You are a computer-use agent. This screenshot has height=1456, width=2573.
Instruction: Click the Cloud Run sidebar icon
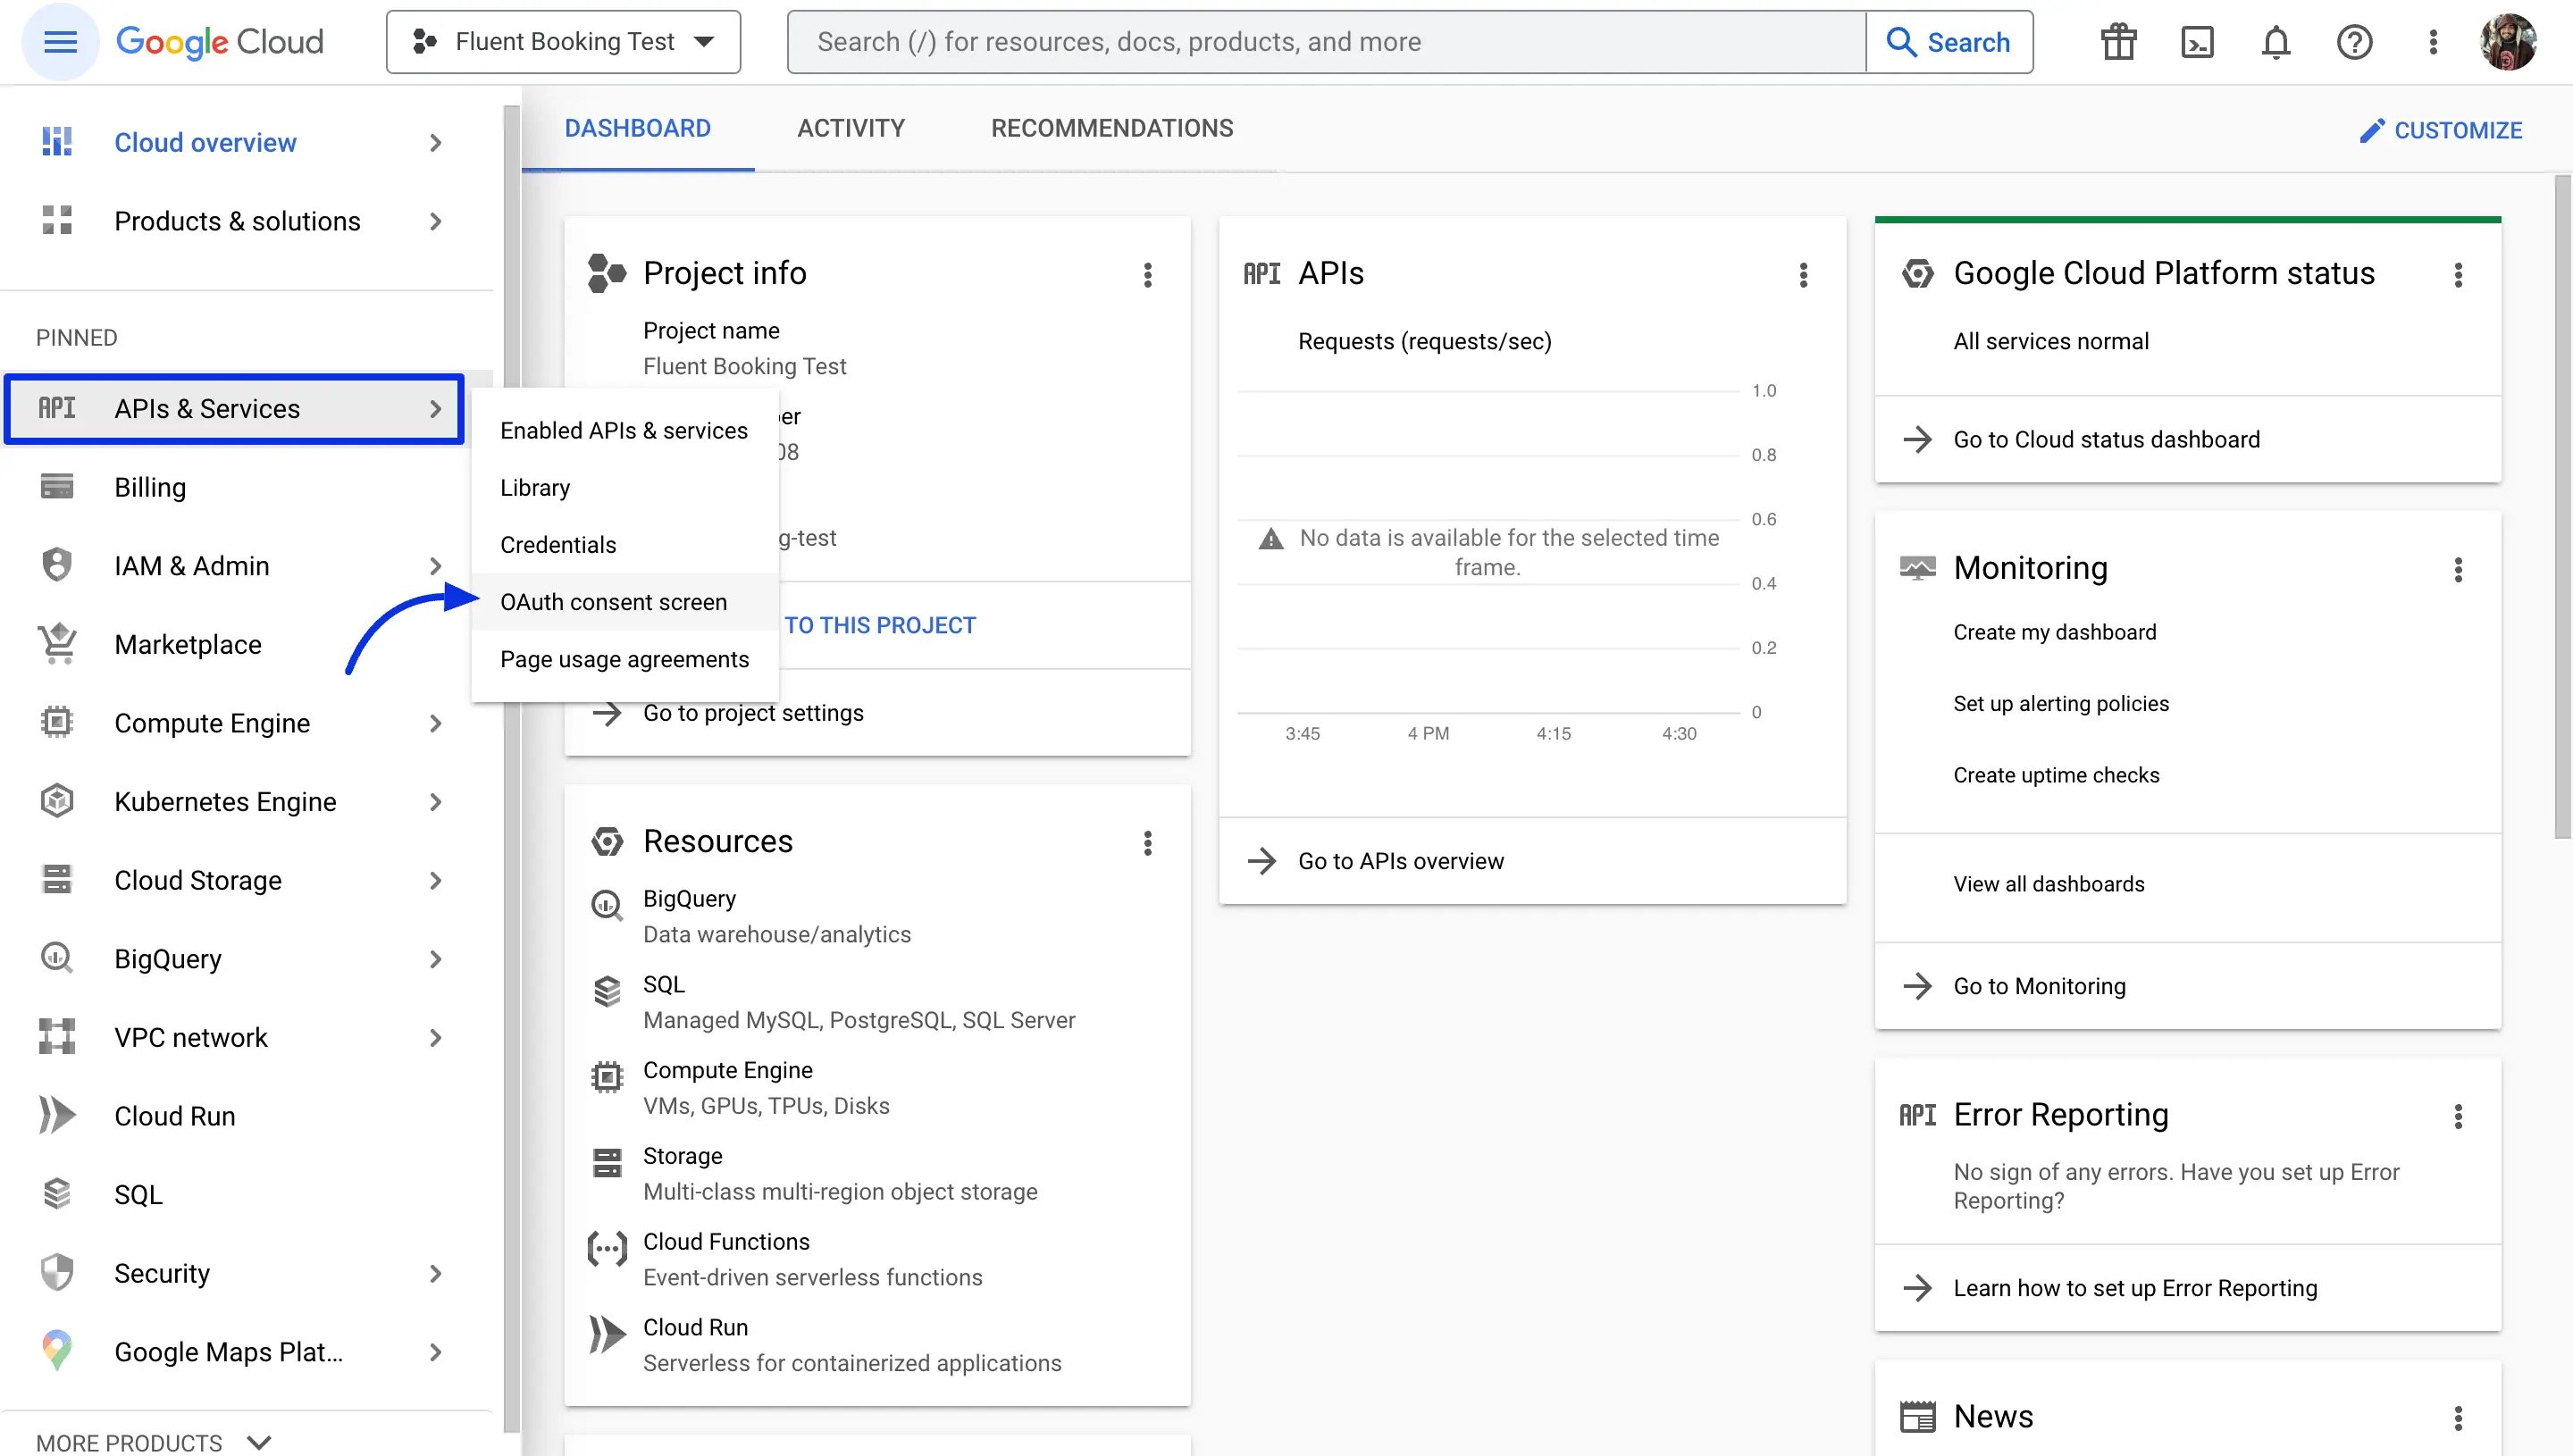[57, 1115]
